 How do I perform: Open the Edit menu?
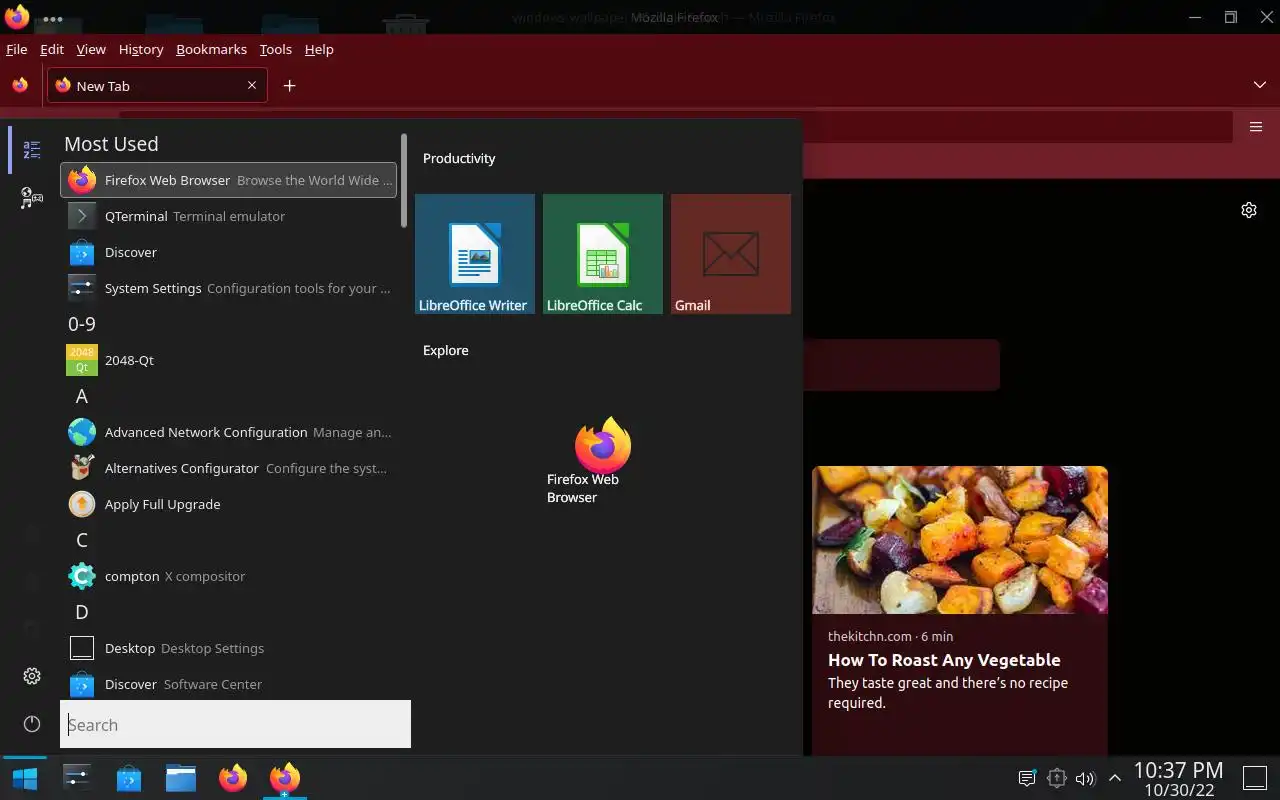(52, 49)
